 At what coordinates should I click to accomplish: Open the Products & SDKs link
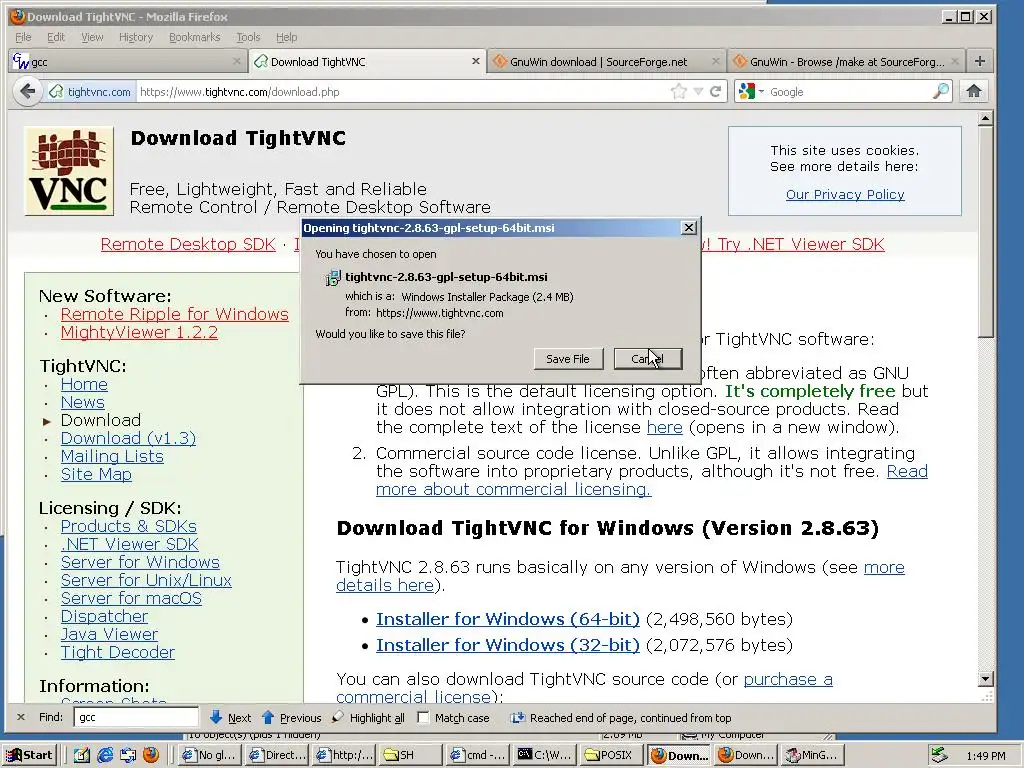[129, 526]
